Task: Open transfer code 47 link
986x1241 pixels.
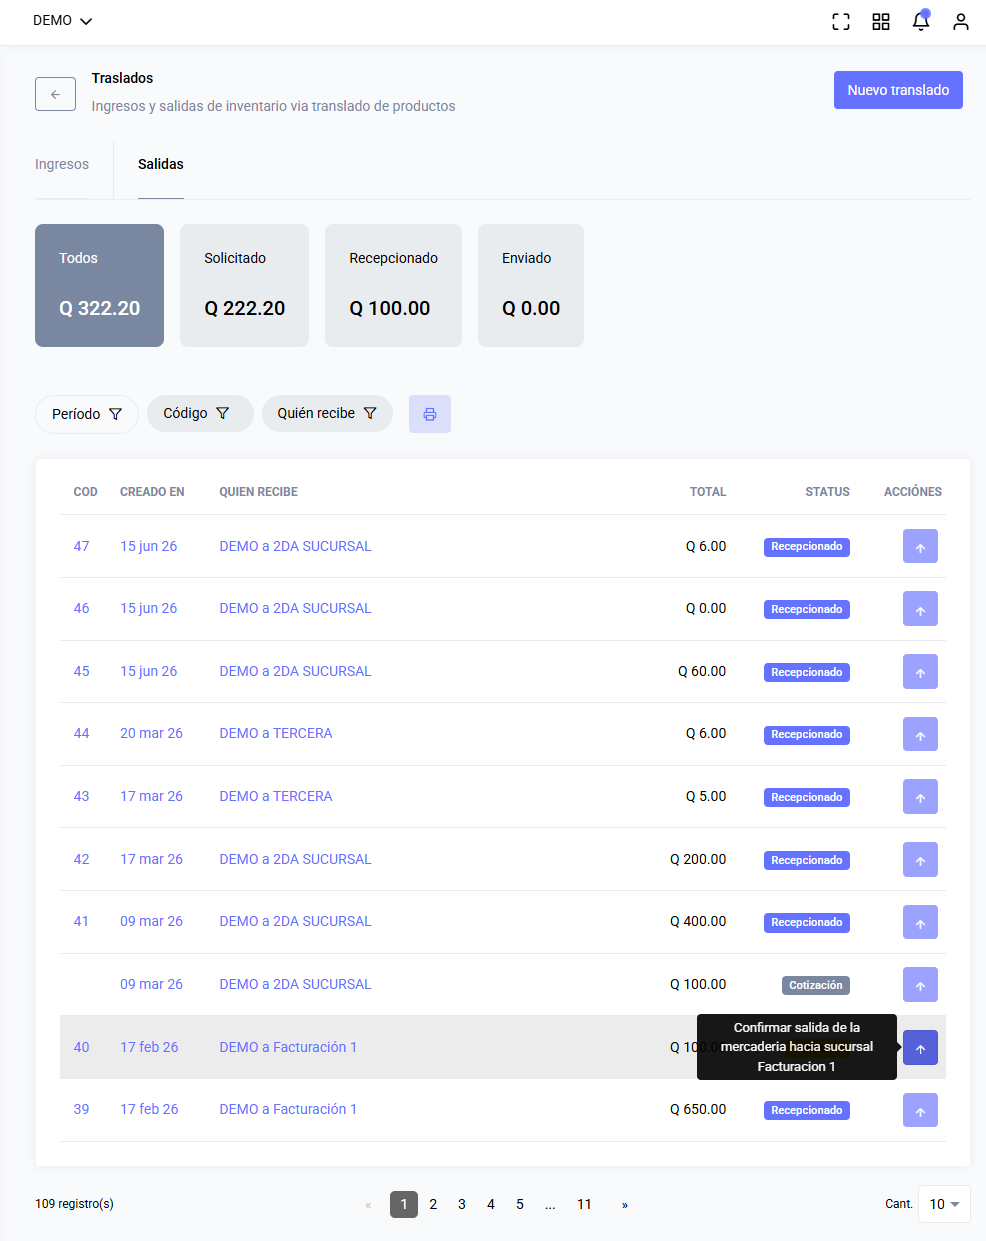Action: pos(81,546)
